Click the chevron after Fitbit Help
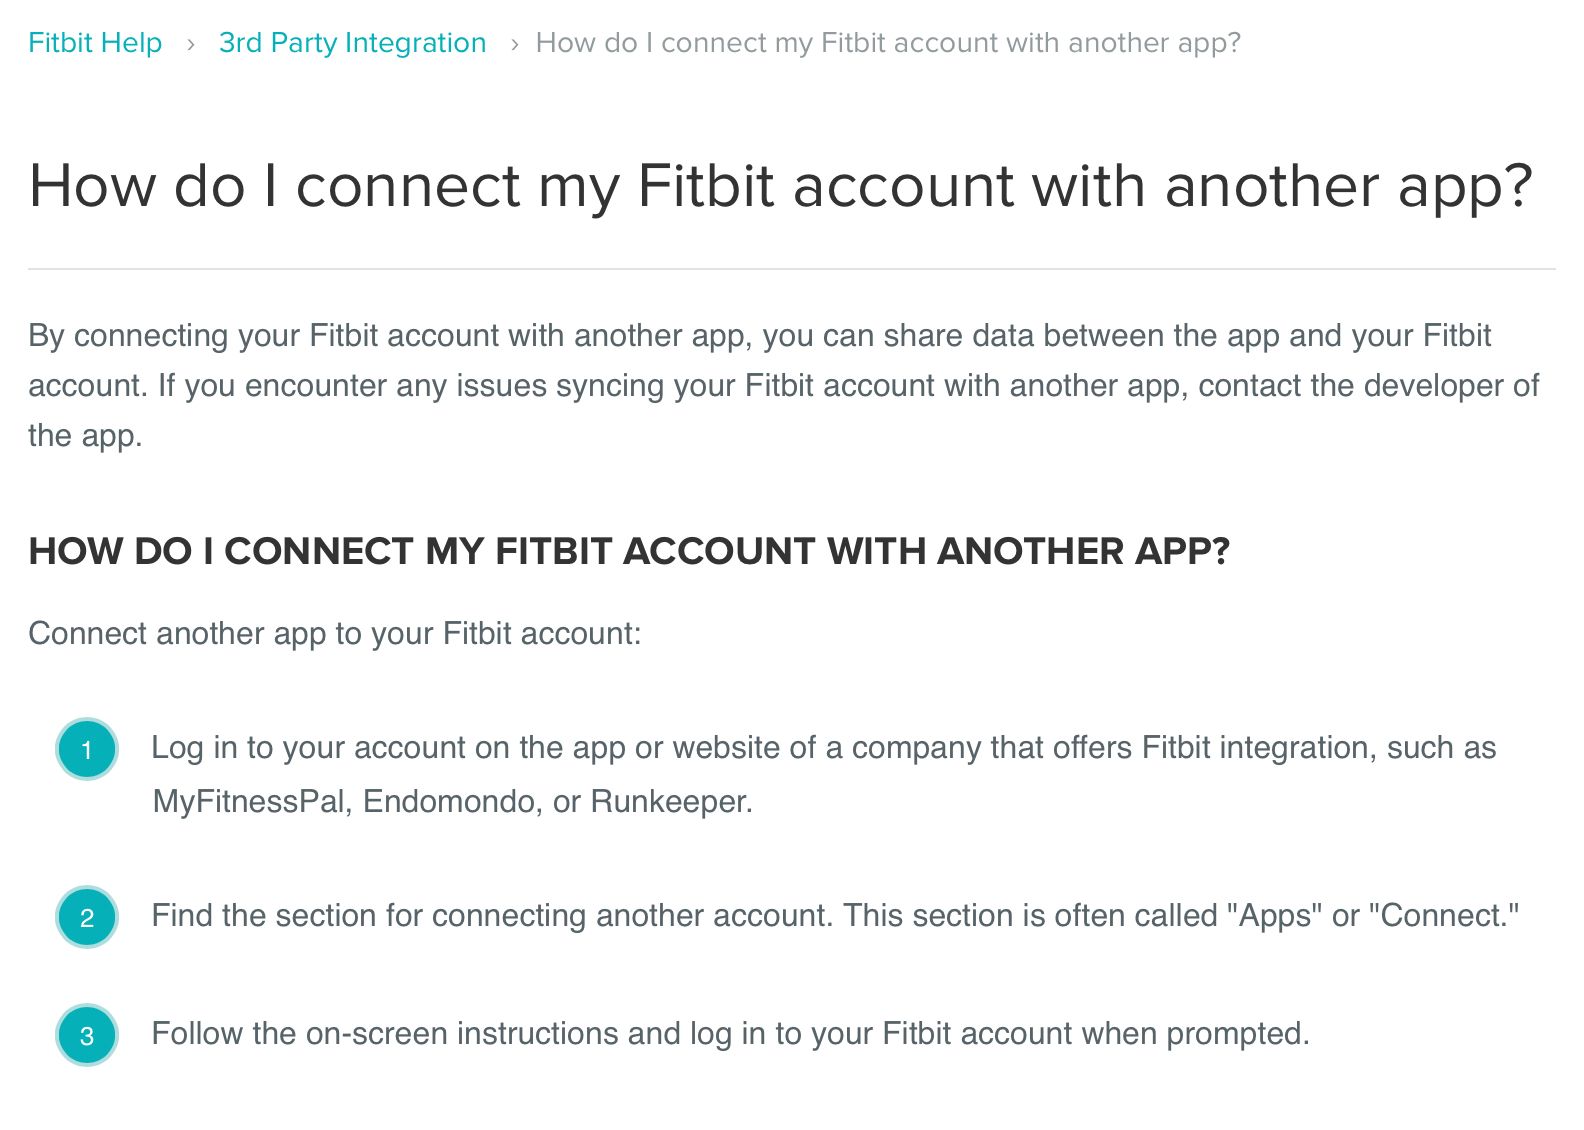1584x1130 pixels. coord(190,44)
